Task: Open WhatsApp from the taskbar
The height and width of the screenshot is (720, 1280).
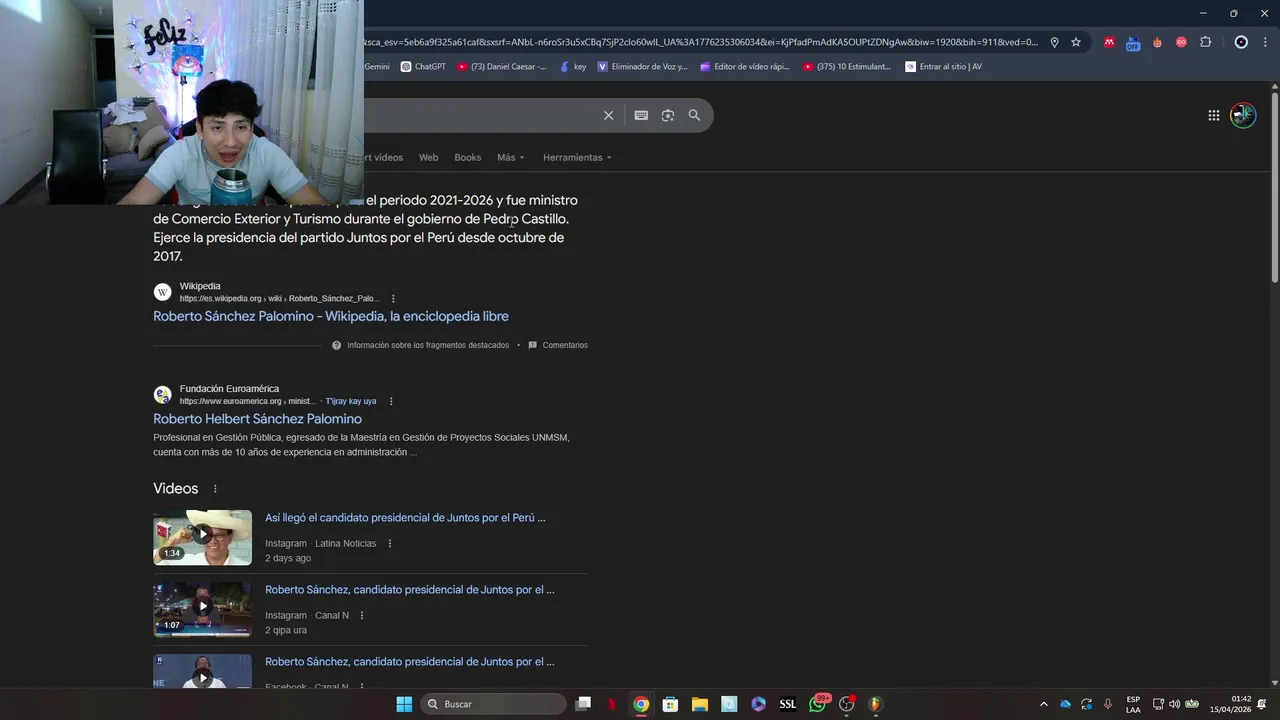Action: coord(818,704)
